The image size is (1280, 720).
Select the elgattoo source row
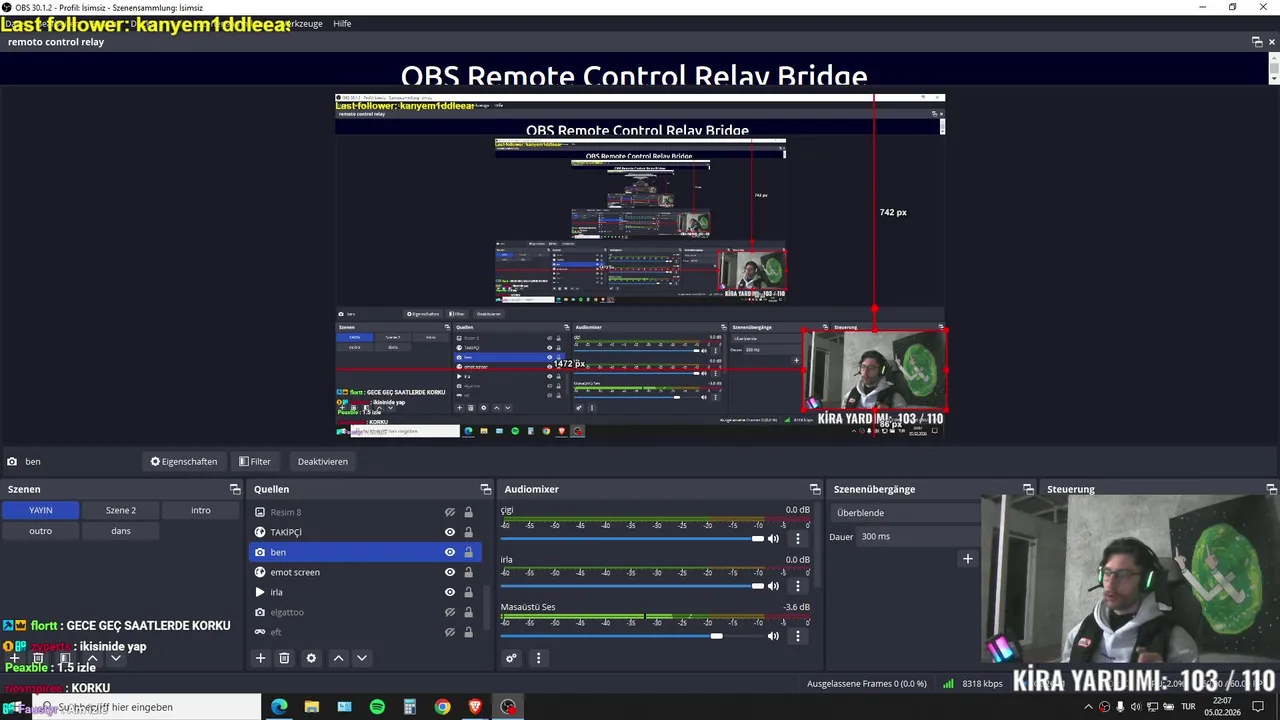(365, 612)
